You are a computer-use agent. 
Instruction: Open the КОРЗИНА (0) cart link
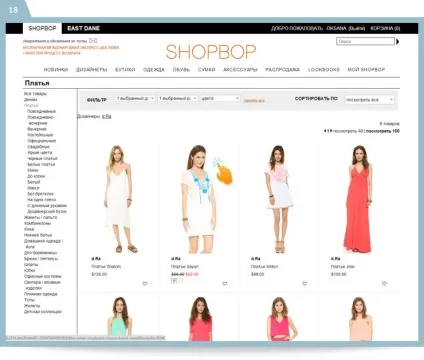tap(385, 28)
